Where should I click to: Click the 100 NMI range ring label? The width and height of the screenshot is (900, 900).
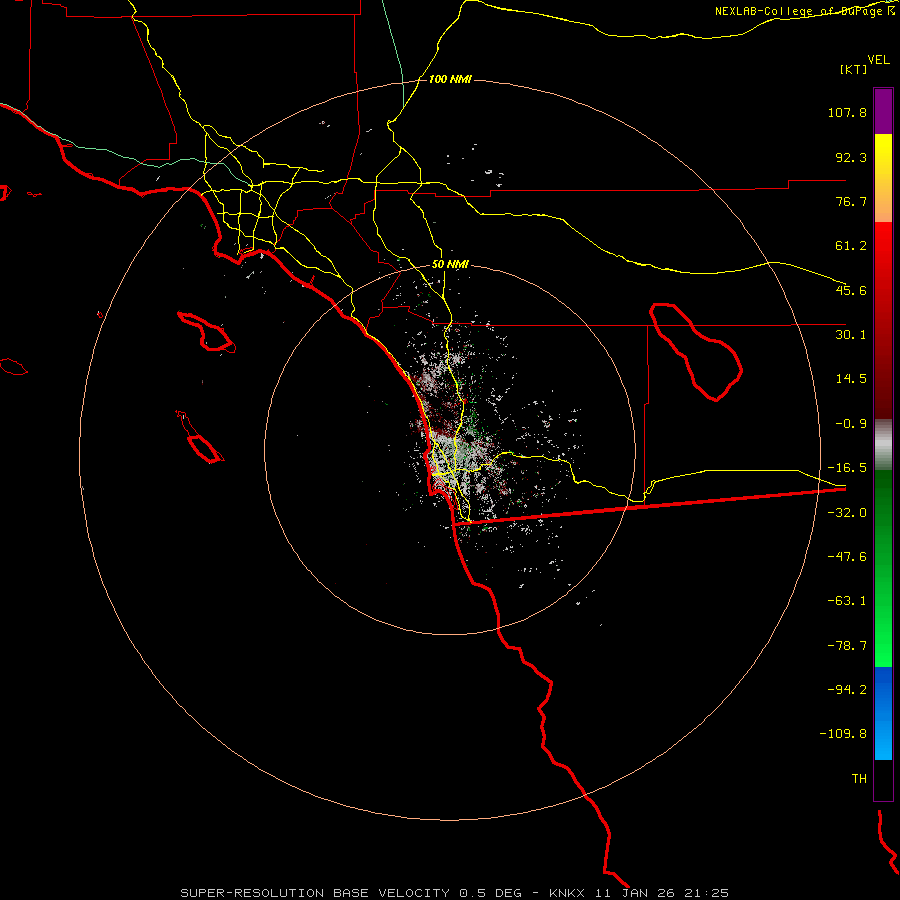[450, 79]
